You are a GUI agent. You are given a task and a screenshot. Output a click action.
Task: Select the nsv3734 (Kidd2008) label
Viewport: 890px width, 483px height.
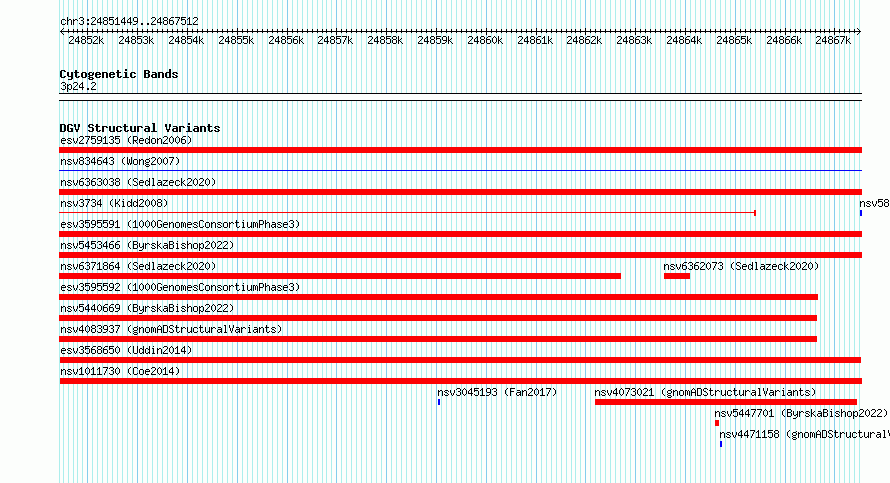pos(114,203)
